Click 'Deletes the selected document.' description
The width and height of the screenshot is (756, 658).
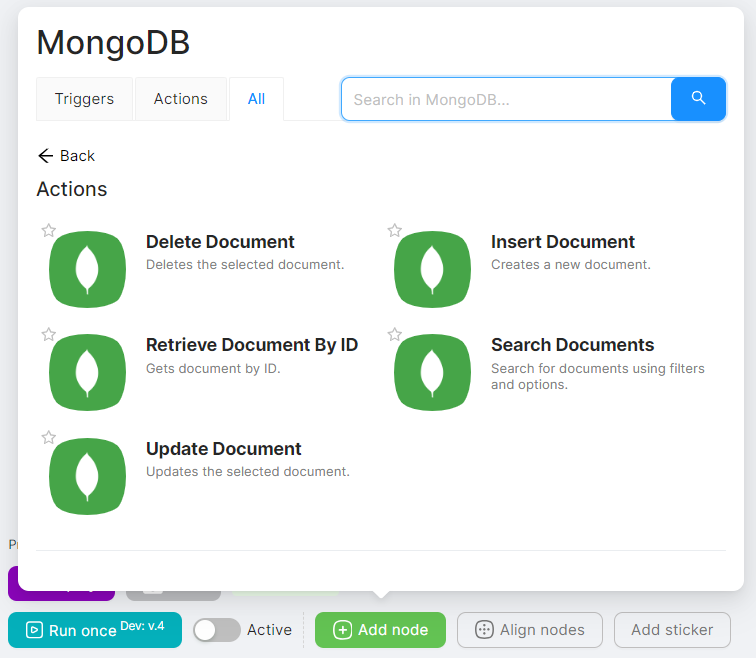click(x=245, y=265)
